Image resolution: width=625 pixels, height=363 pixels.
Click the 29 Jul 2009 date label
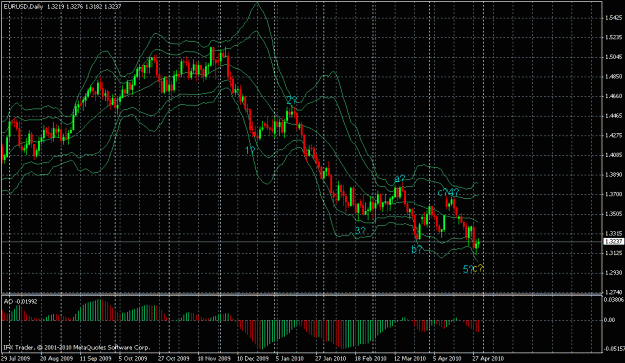coord(16,359)
